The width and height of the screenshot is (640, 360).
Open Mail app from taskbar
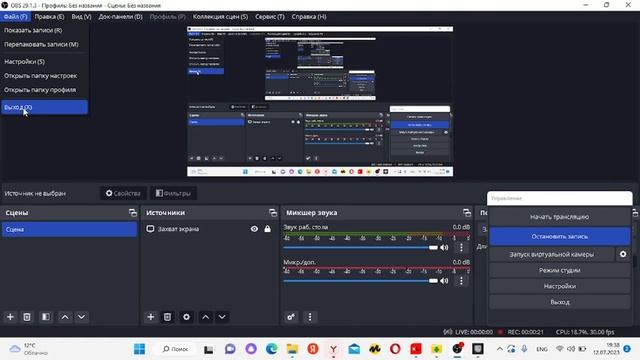click(x=354, y=349)
